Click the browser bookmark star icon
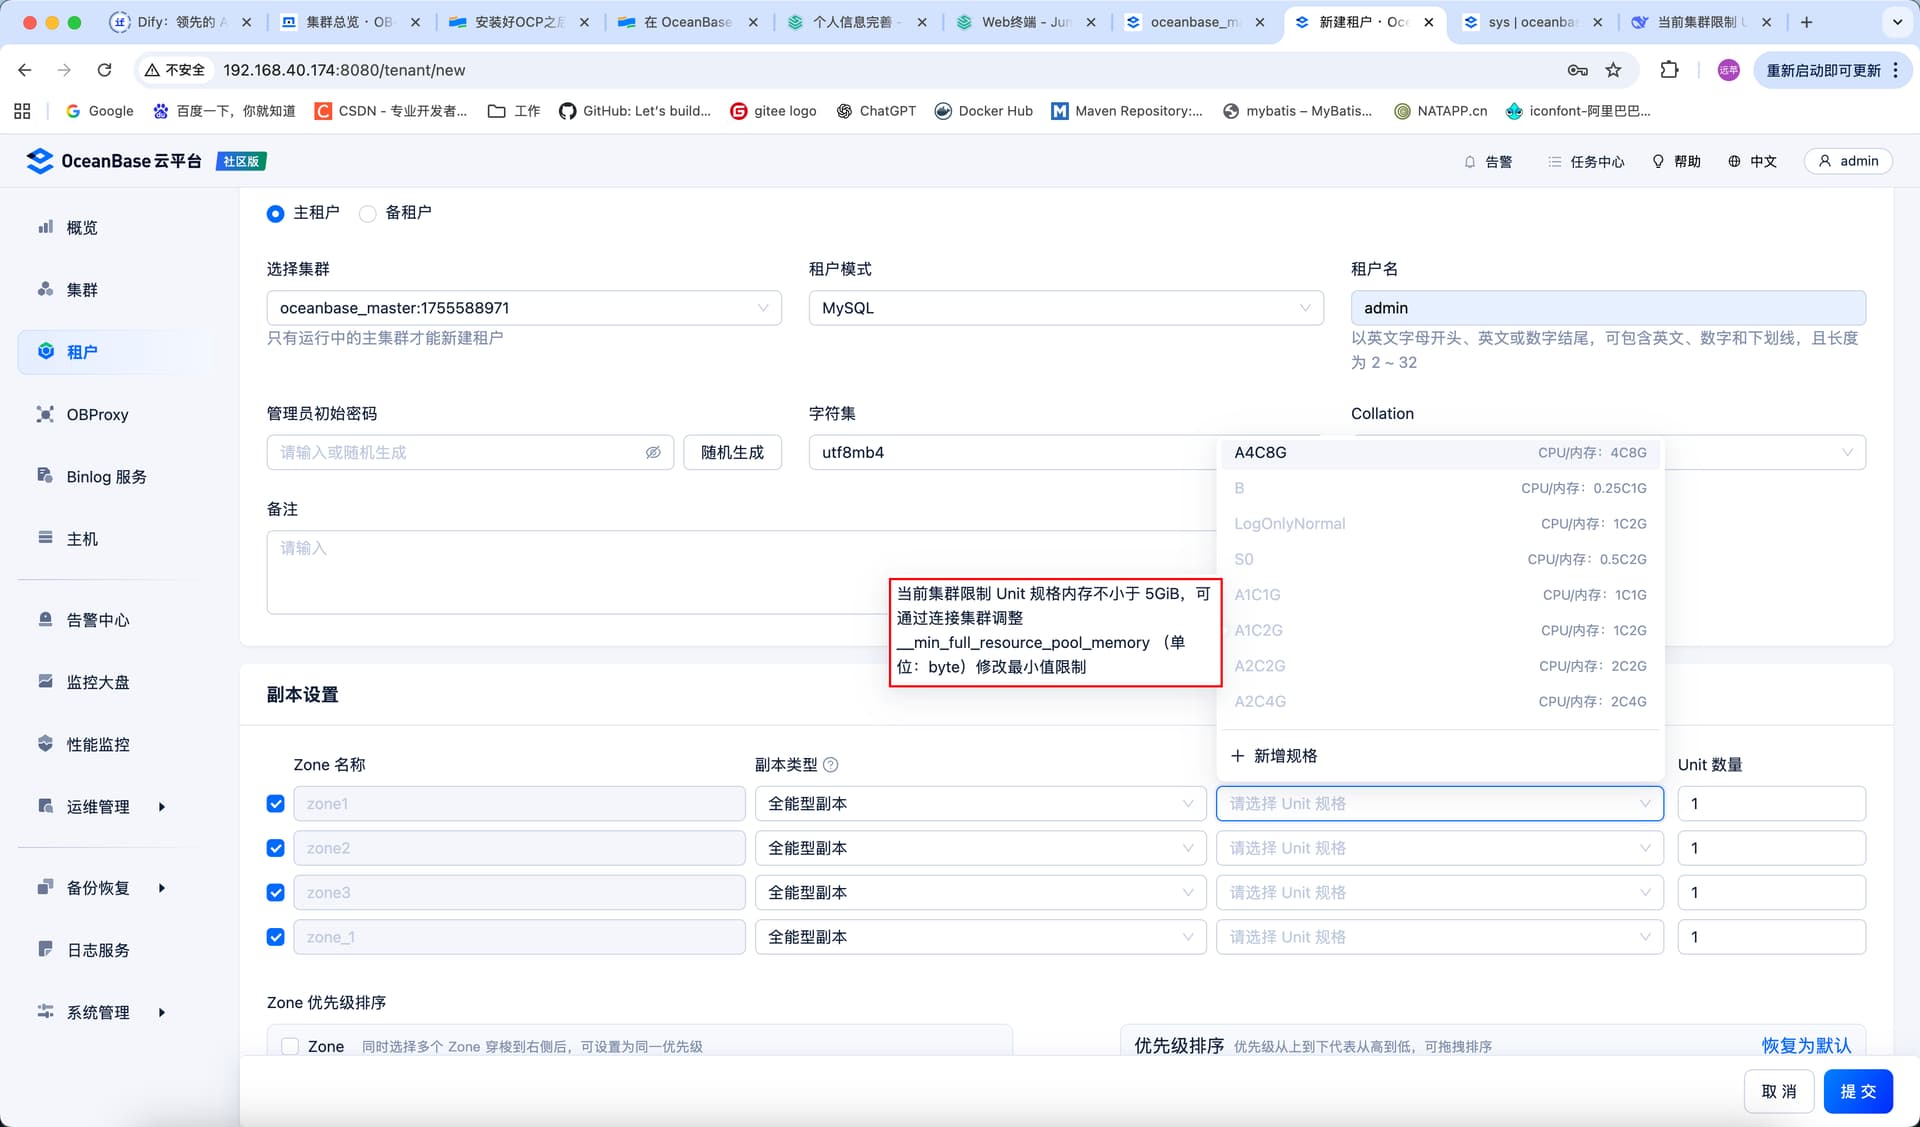 (1613, 70)
